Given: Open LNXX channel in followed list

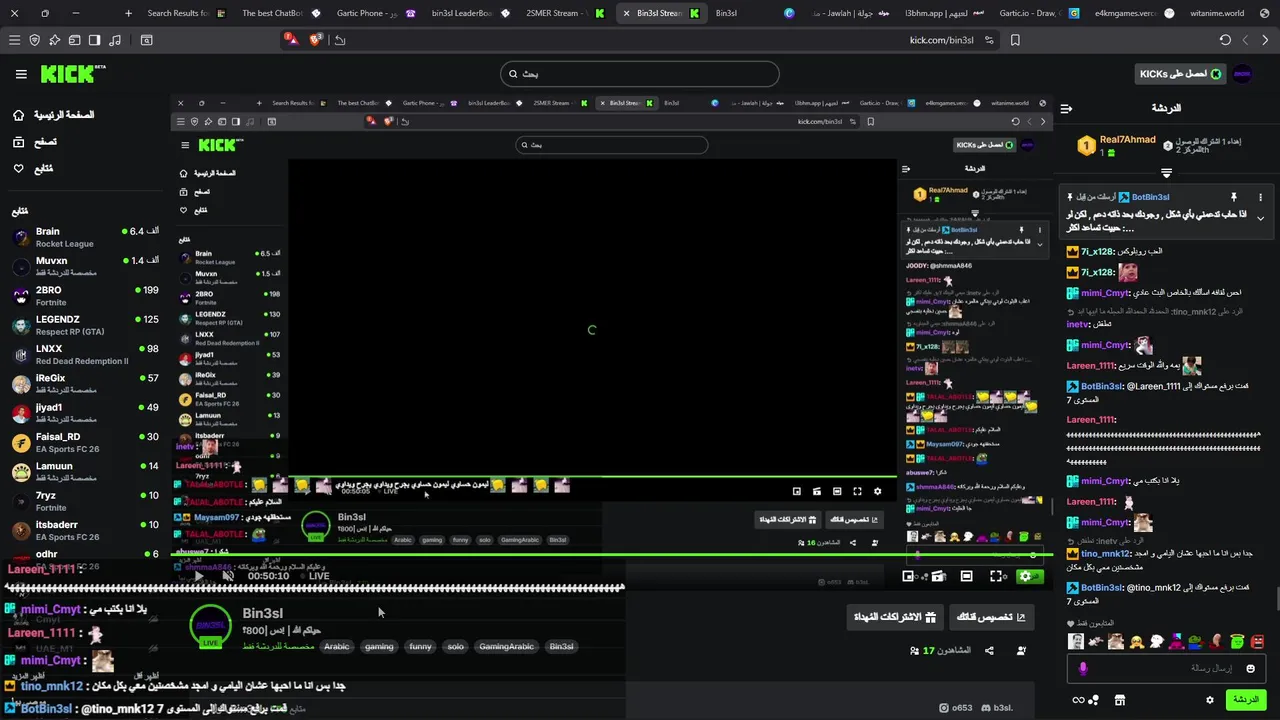Looking at the screenshot, I should [85, 354].
